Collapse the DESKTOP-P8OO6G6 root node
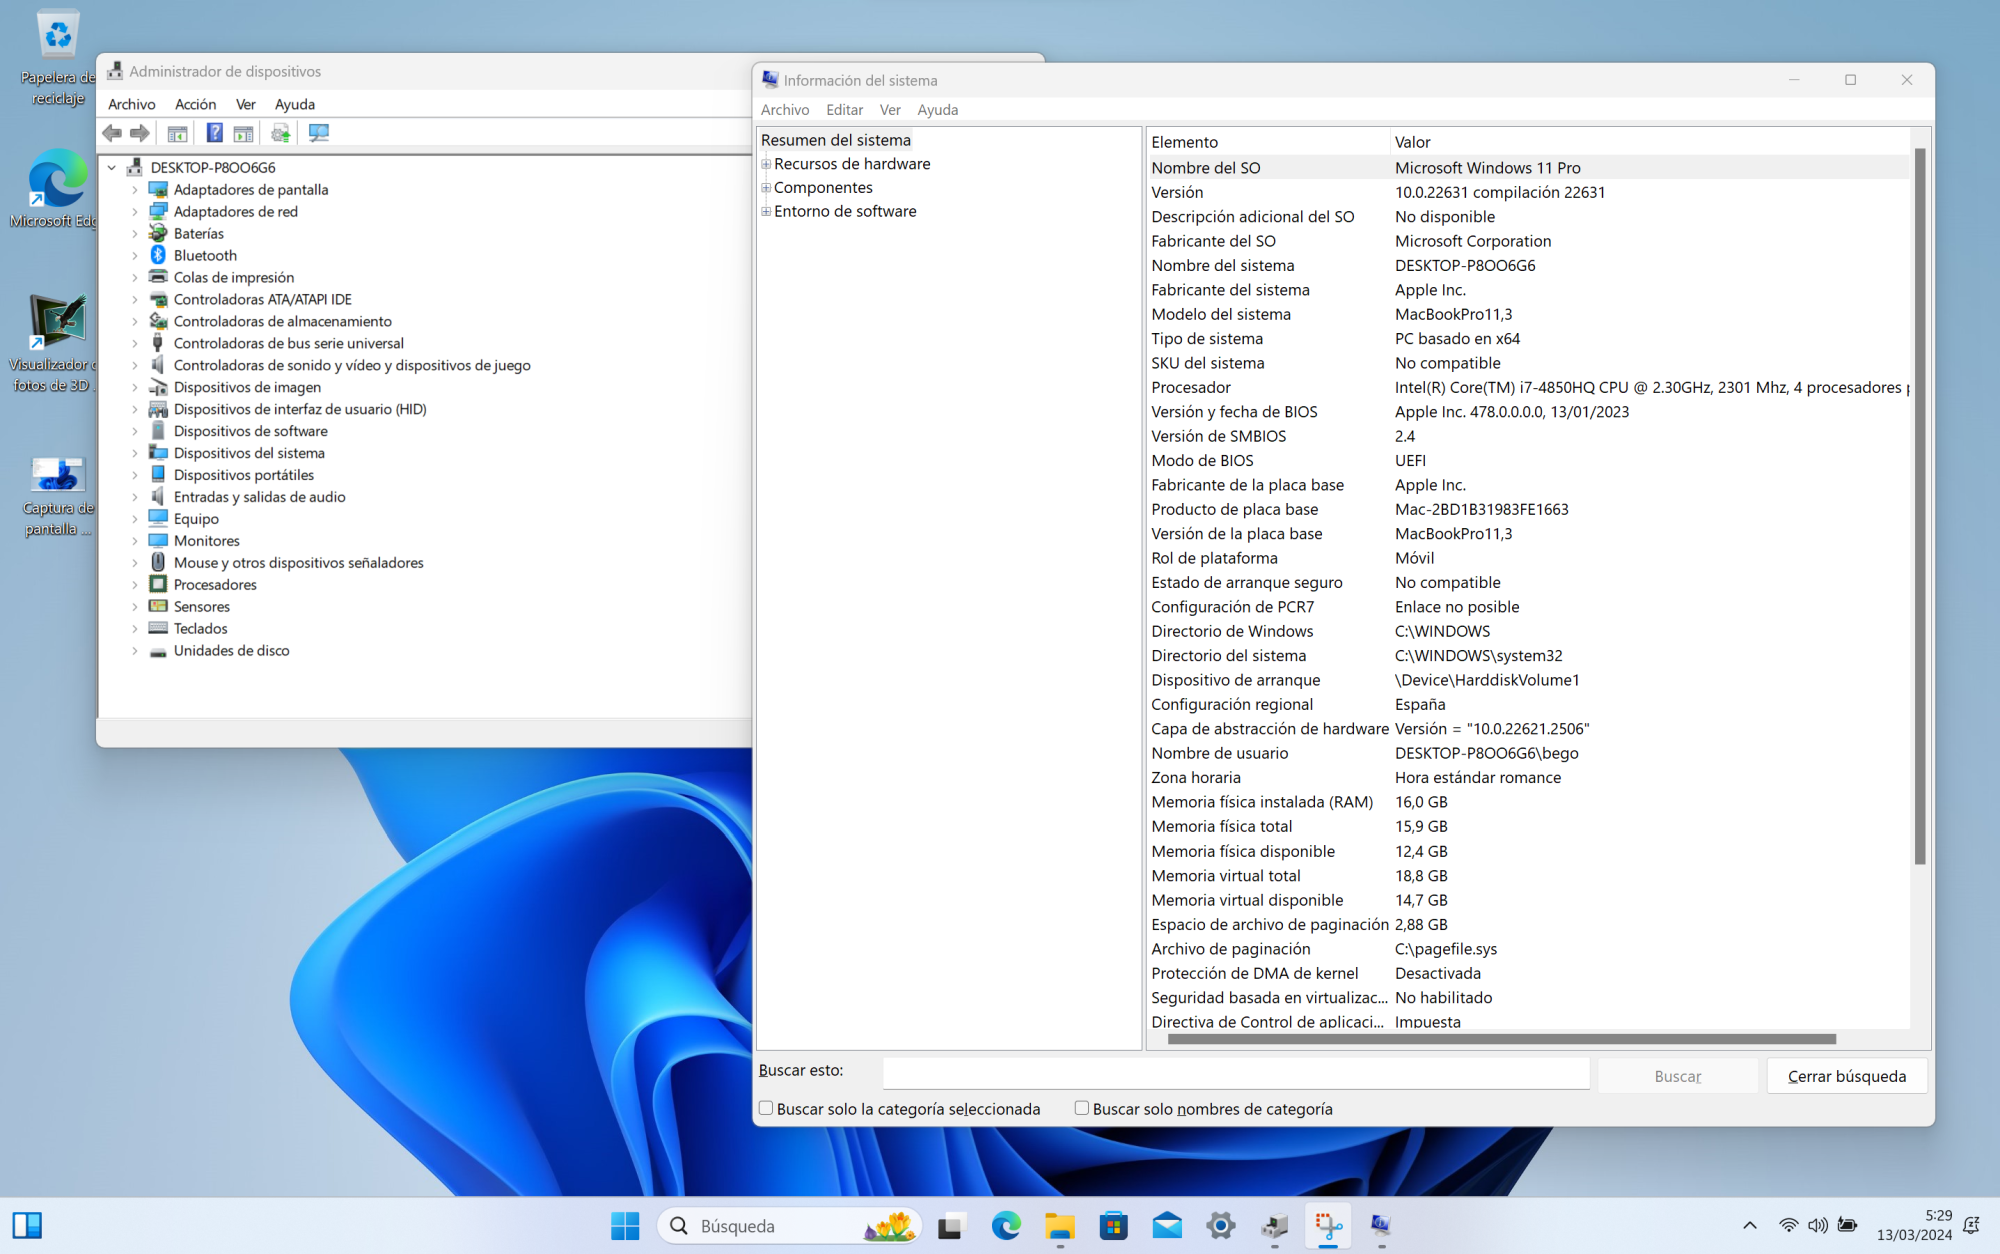Viewport: 2000px width, 1254px height. click(112, 168)
